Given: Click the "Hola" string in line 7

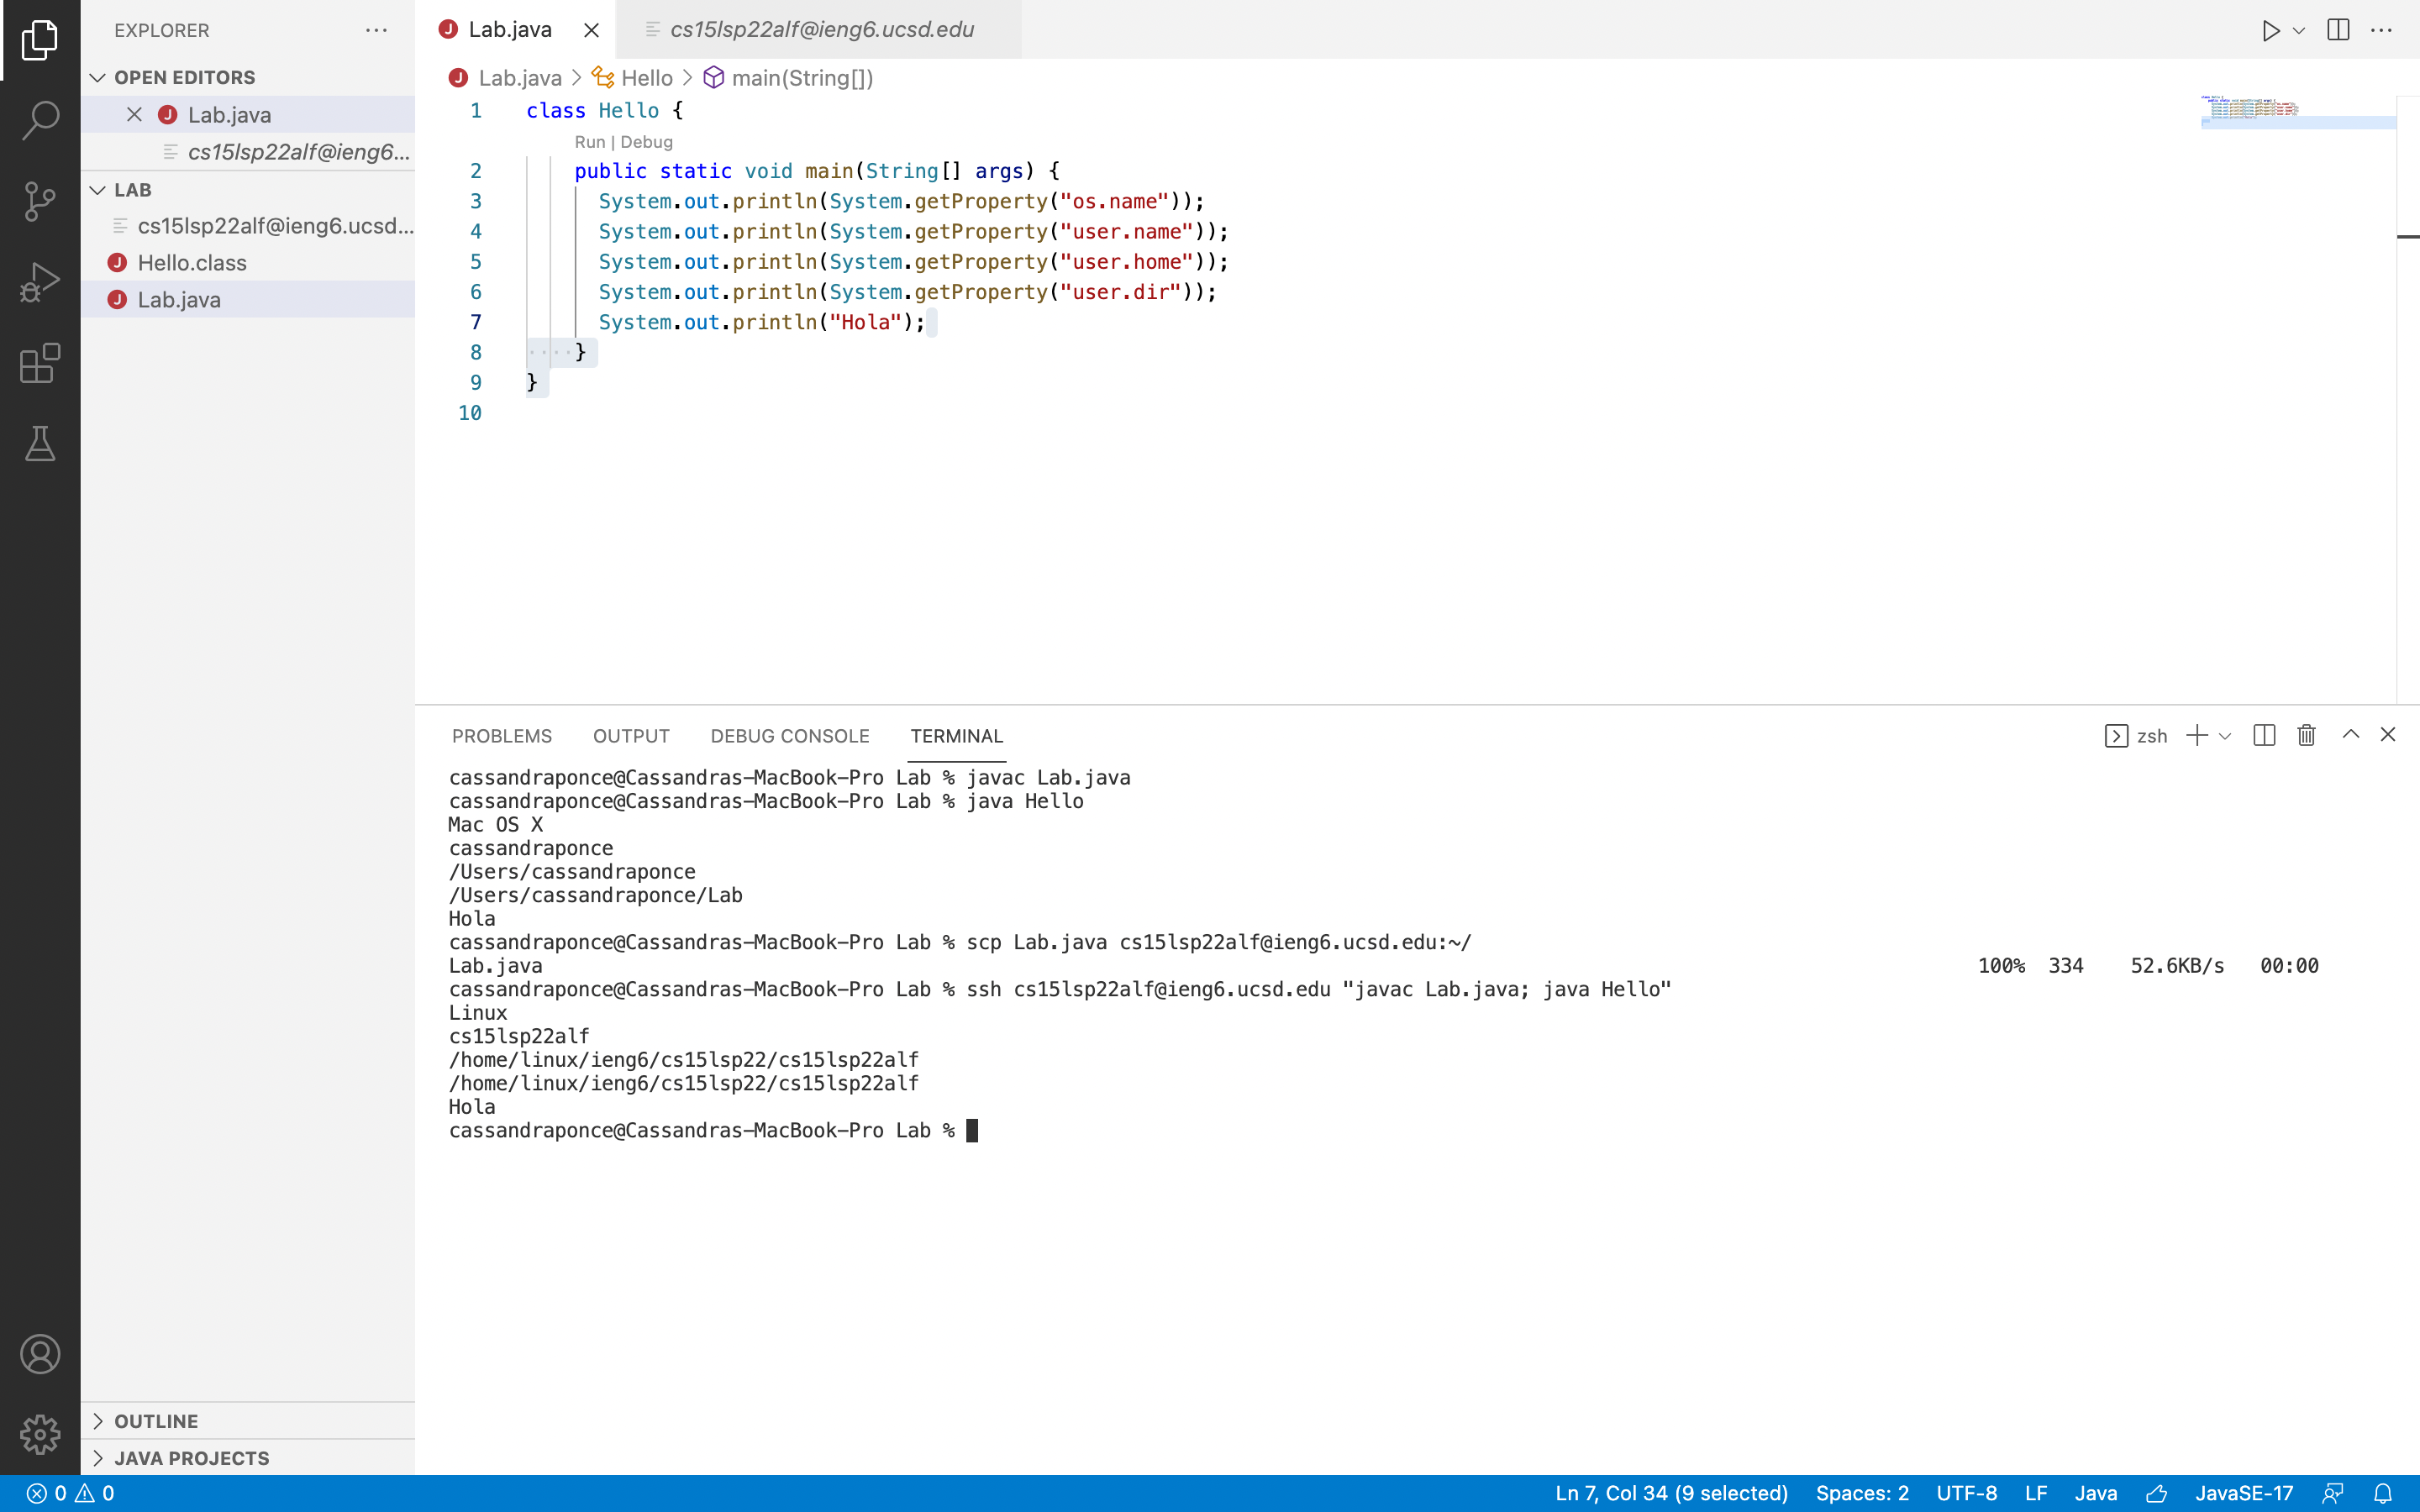Looking at the screenshot, I should click(x=865, y=322).
